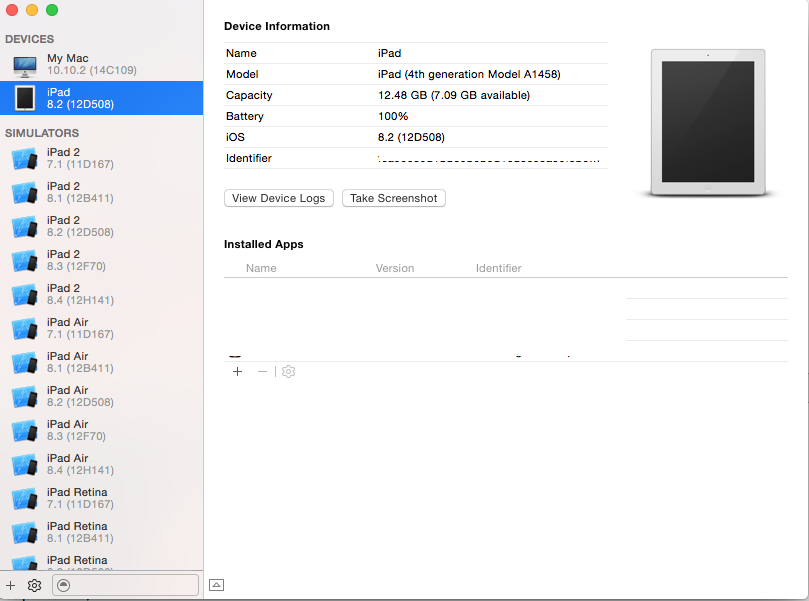Click the Capacity value 12.48 GB

click(454, 95)
